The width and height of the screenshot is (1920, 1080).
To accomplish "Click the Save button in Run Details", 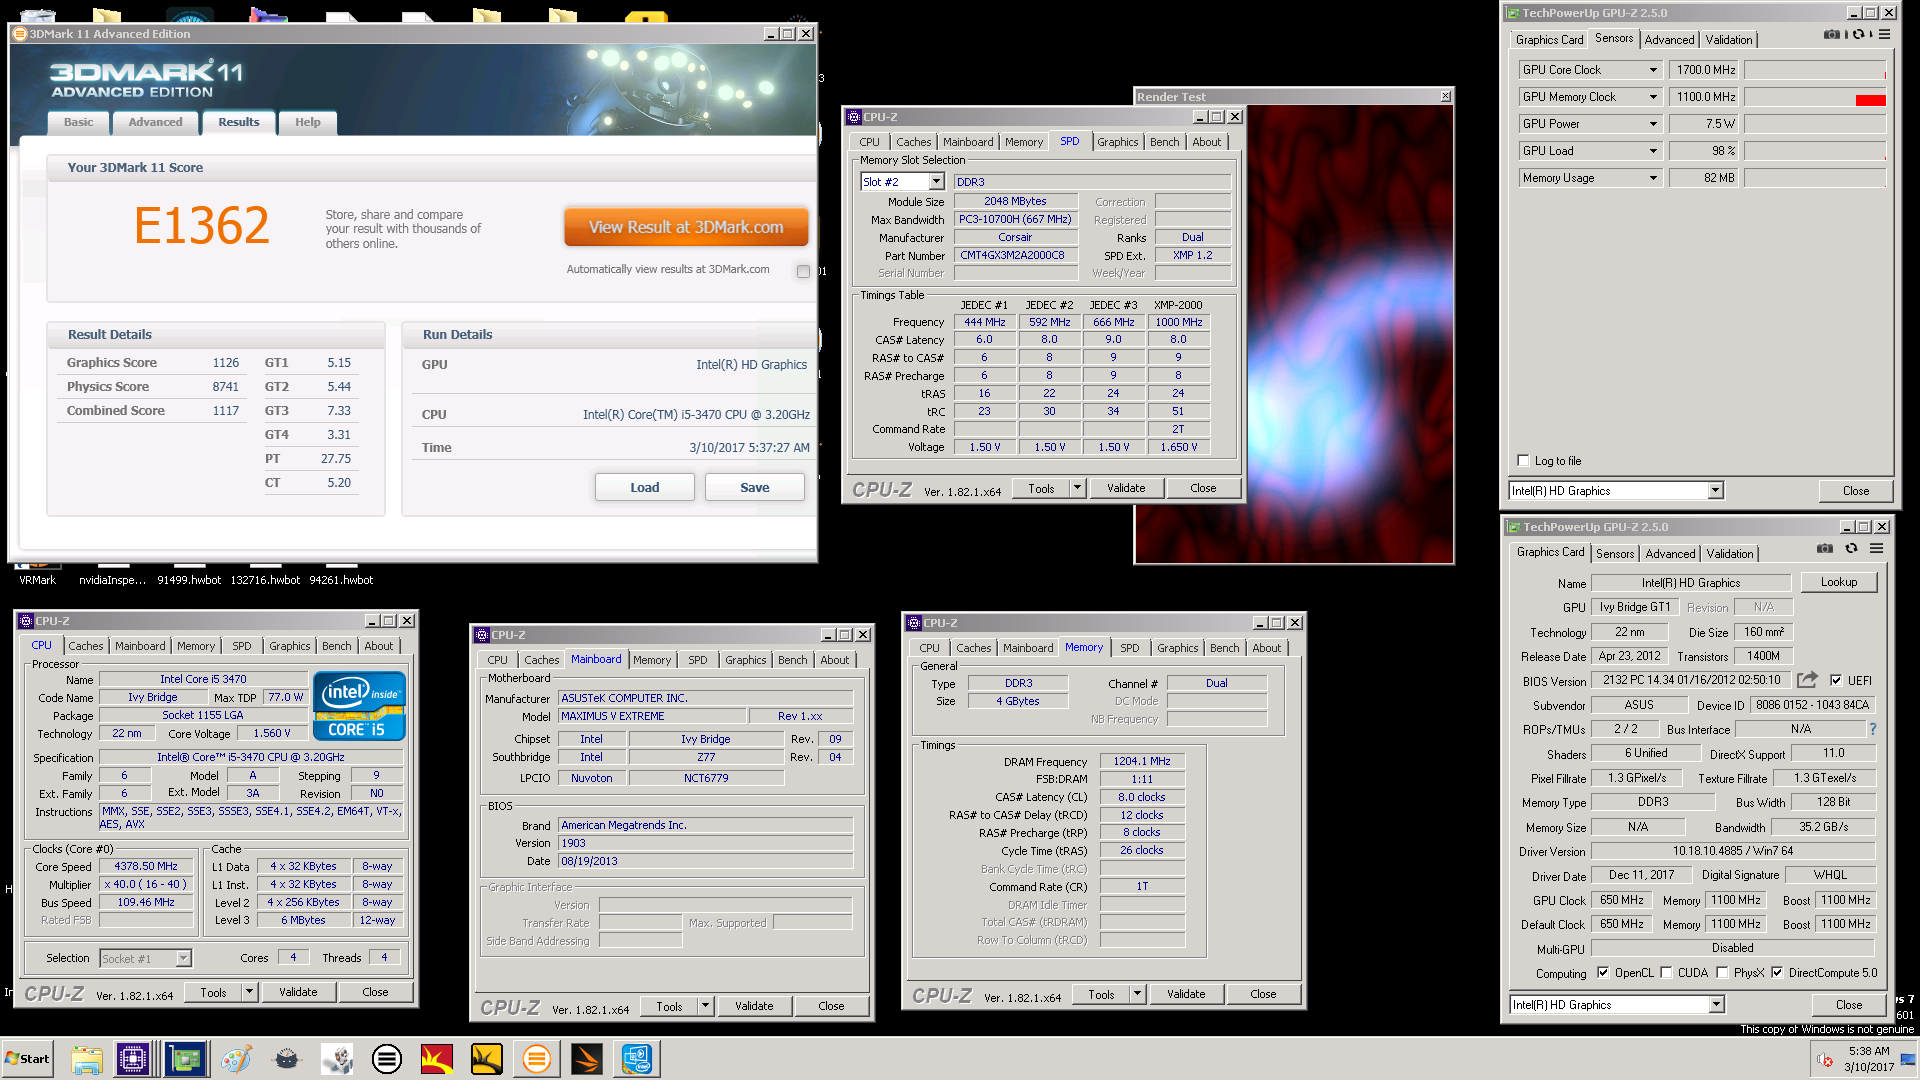I will pyautogui.click(x=755, y=488).
